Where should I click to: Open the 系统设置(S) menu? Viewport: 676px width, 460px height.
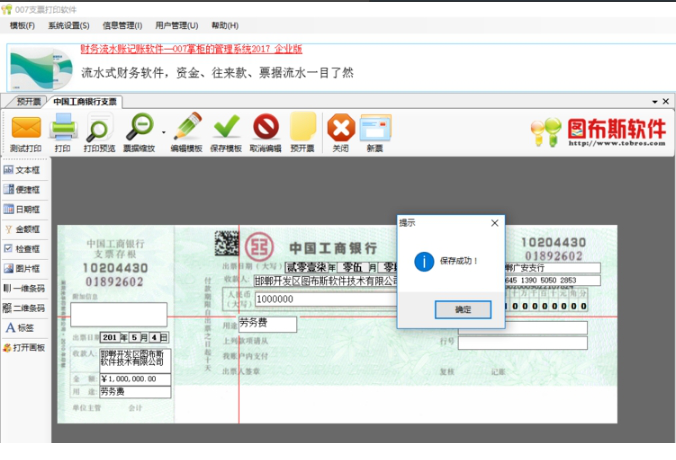(69, 25)
